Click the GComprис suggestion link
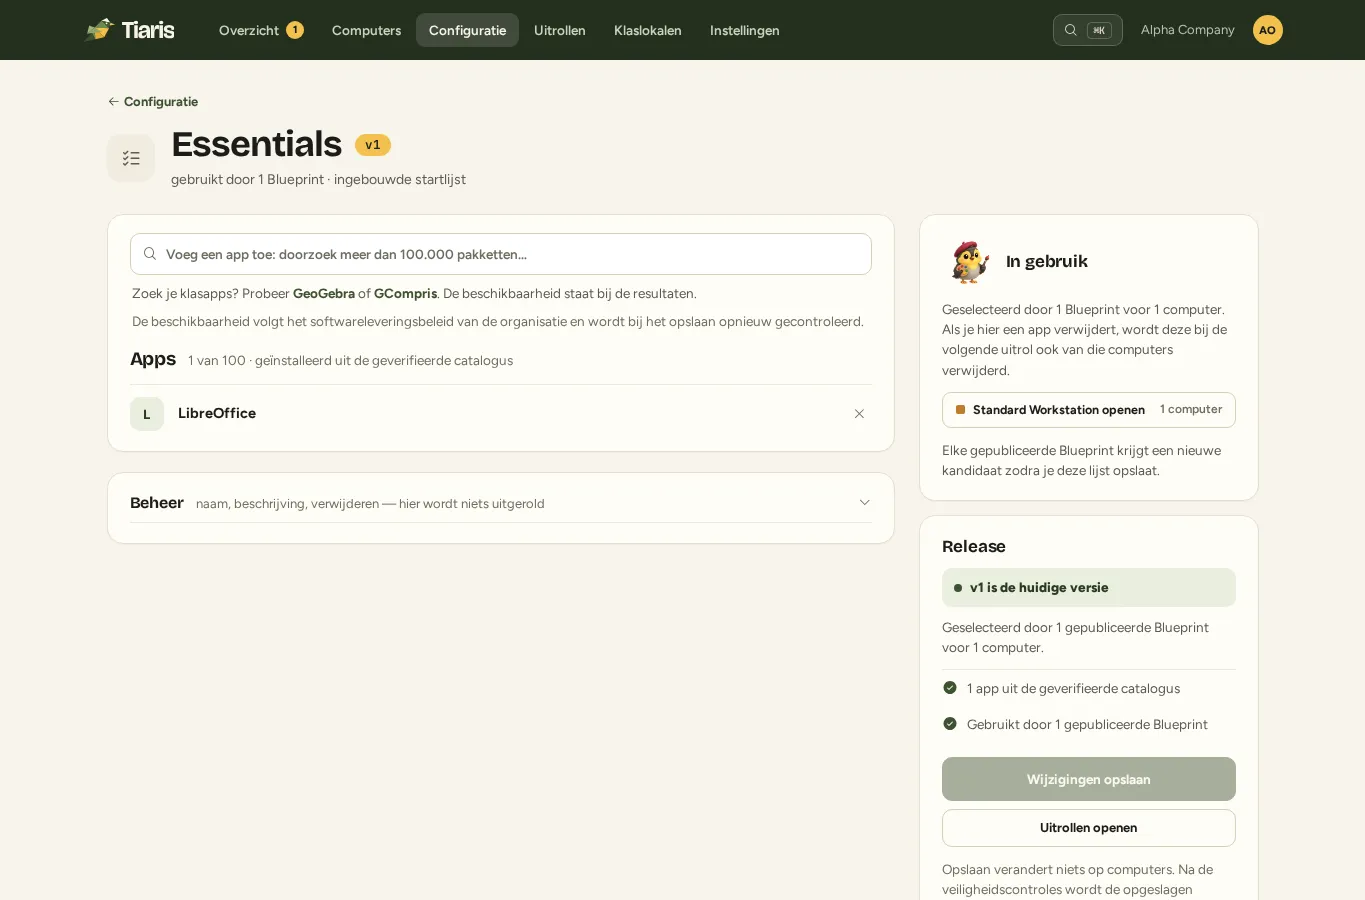This screenshot has height=900, width=1365. click(405, 294)
